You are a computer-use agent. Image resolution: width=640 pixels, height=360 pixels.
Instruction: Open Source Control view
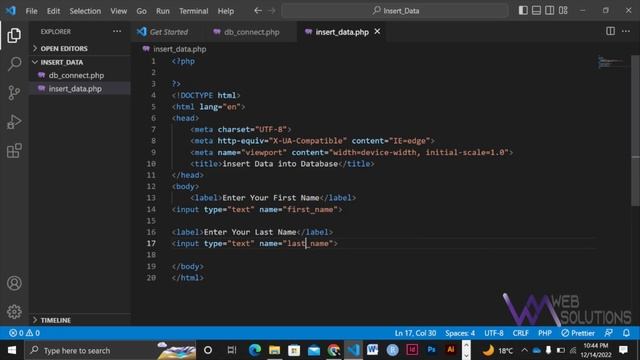14,93
